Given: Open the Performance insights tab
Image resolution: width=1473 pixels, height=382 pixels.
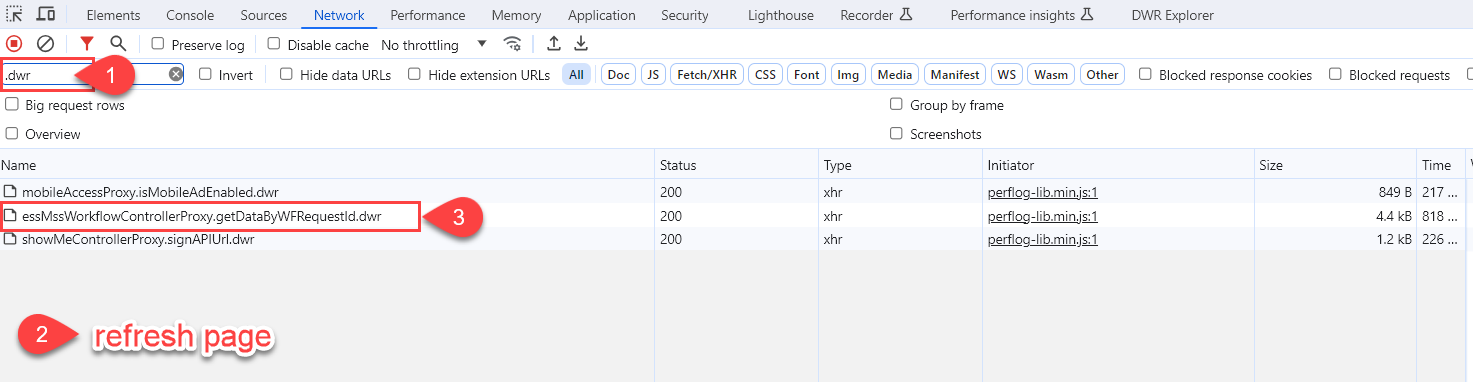Looking at the screenshot, I should (1022, 15).
